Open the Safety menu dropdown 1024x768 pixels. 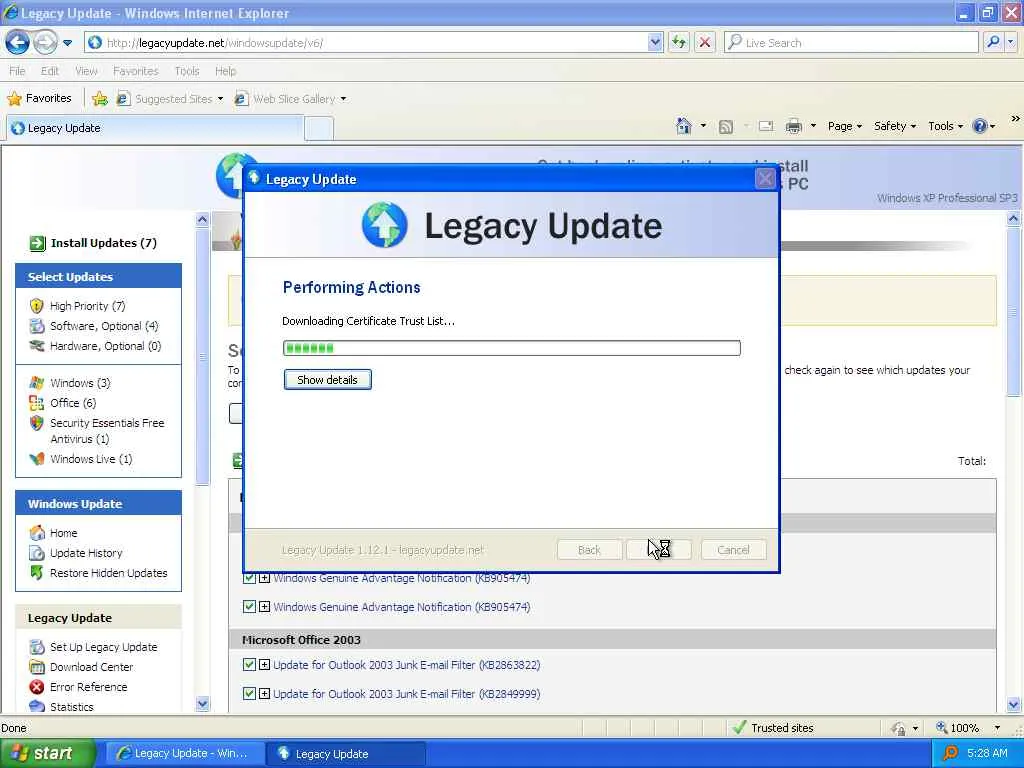tap(895, 126)
